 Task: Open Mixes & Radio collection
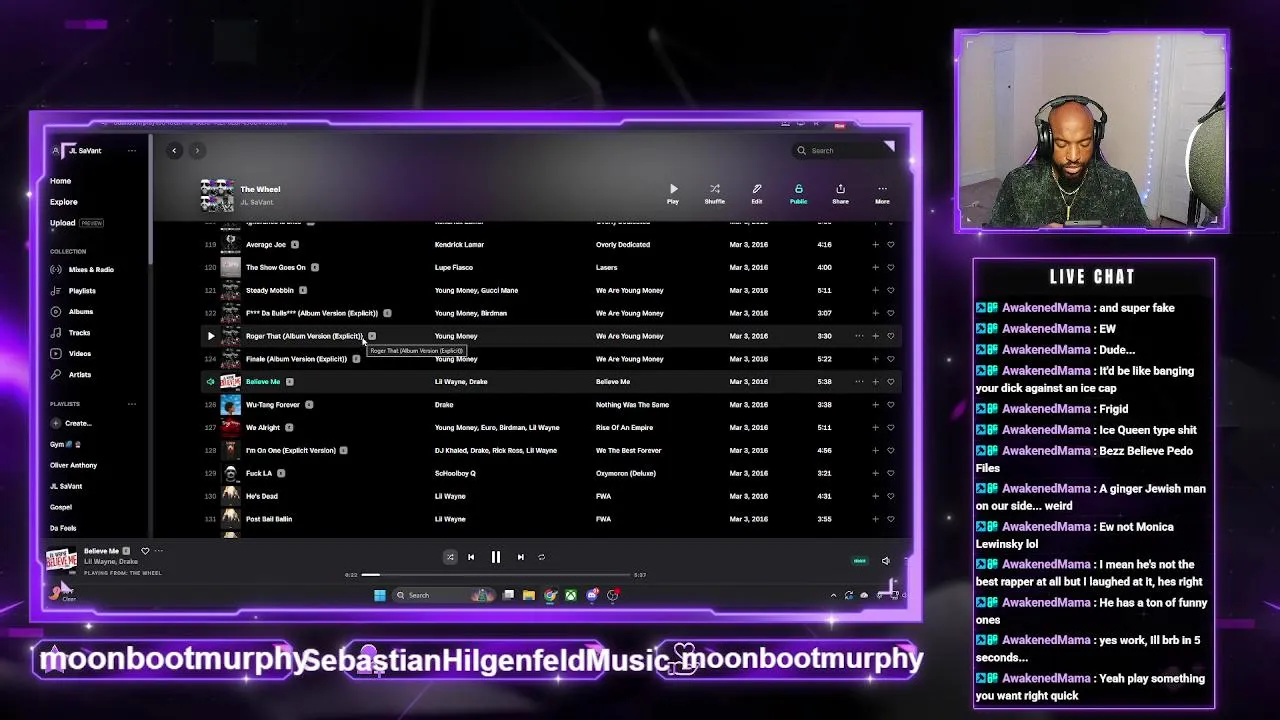82,269
